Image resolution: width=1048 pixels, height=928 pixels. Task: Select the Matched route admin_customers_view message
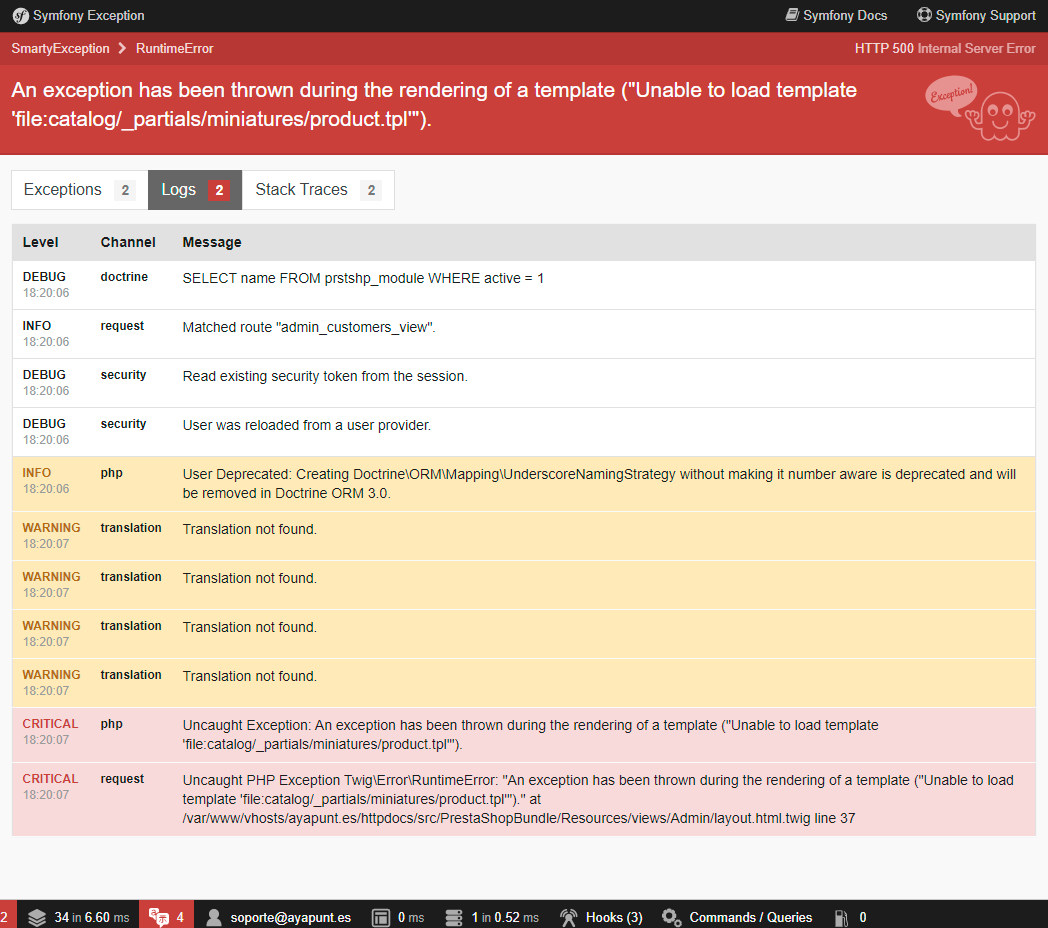309,327
